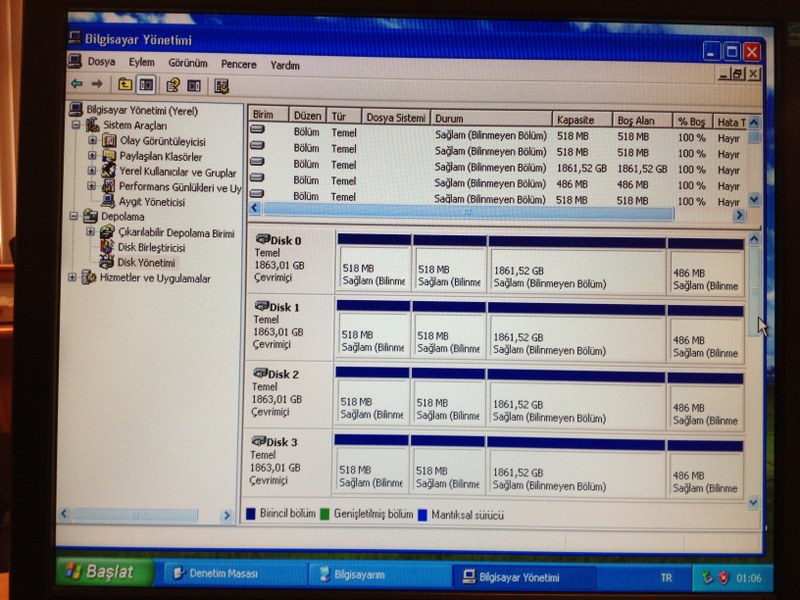800x600 pixels.
Task: Click the Genişletilmiş bölüm legend swatch
Action: (x=324, y=514)
